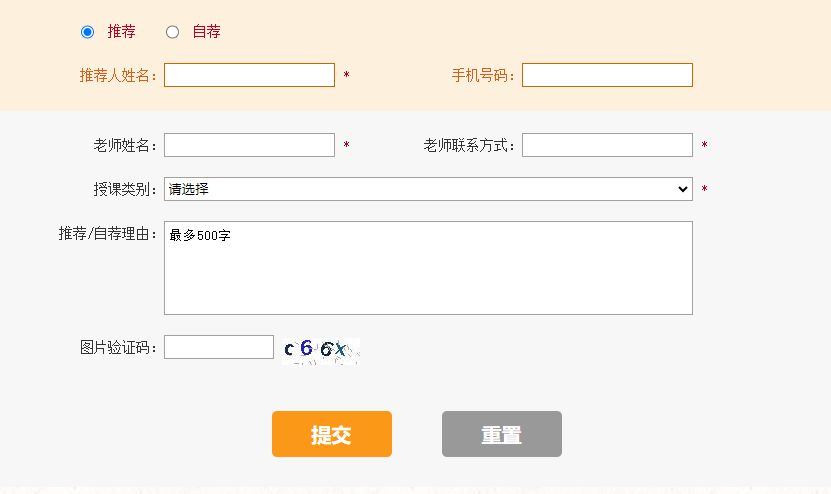Click the 授课类别 field label

[x=126, y=189]
